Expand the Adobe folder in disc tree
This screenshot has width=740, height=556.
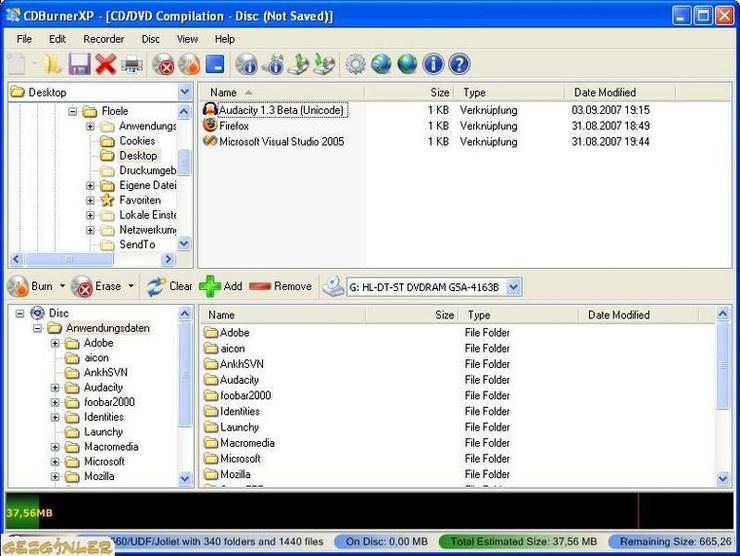pos(55,344)
